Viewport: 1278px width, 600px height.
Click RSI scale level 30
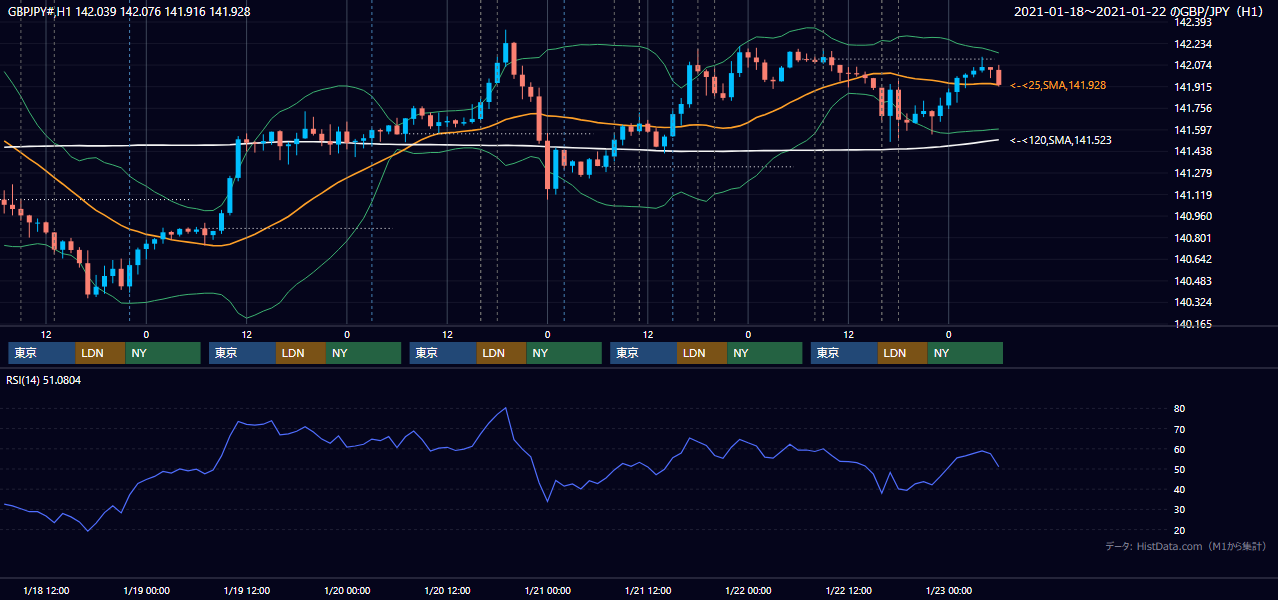[x=1180, y=509]
